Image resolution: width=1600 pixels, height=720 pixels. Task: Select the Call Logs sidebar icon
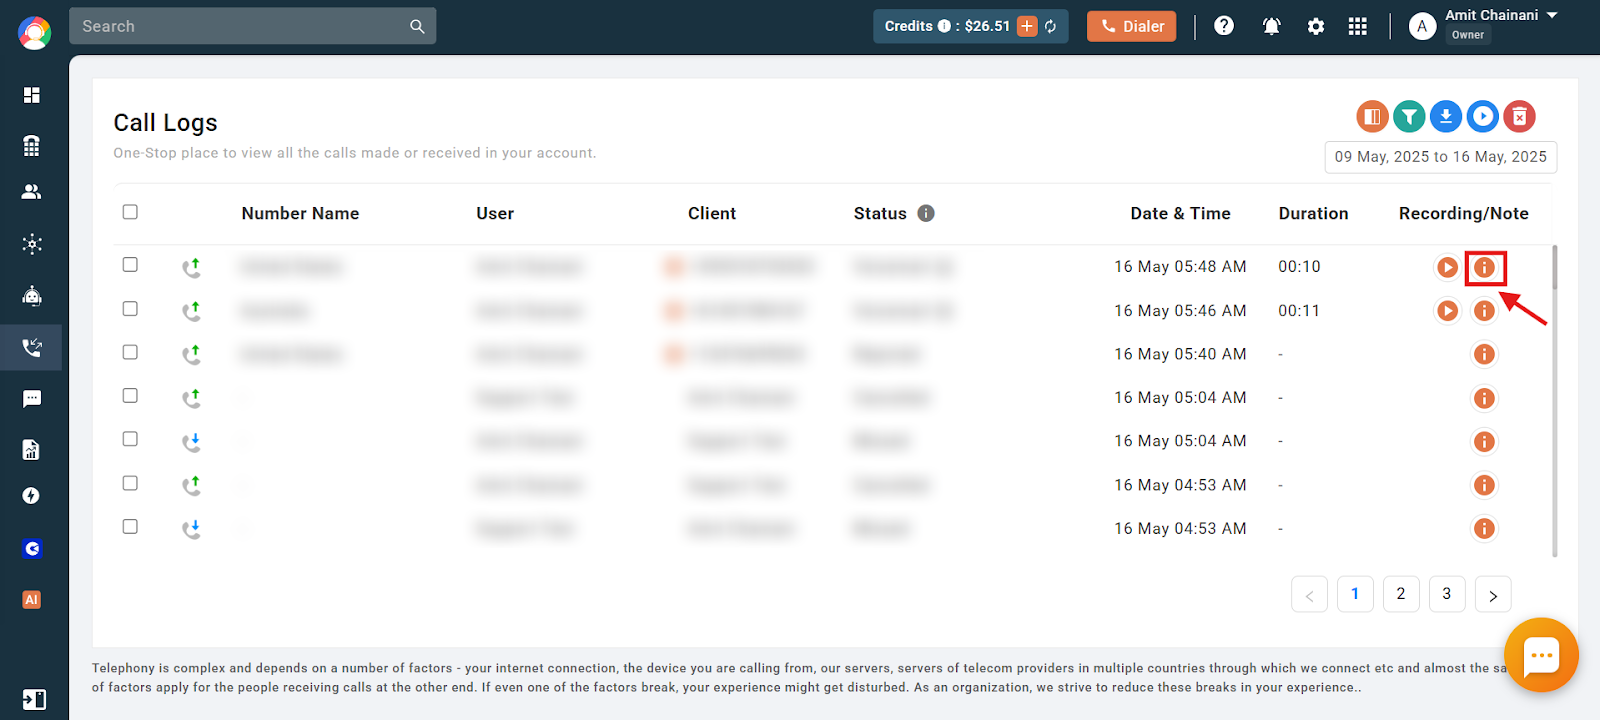(32, 348)
